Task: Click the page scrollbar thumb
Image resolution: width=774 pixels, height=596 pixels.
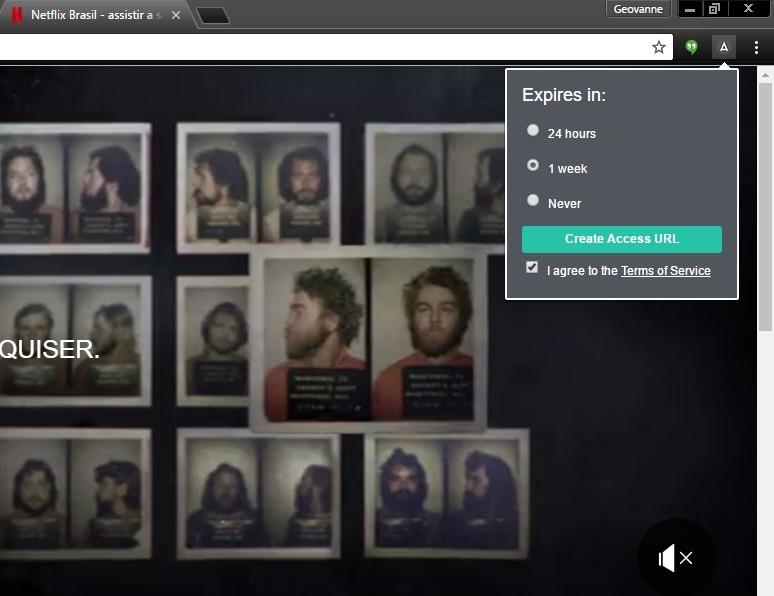Action: point(765,207)
